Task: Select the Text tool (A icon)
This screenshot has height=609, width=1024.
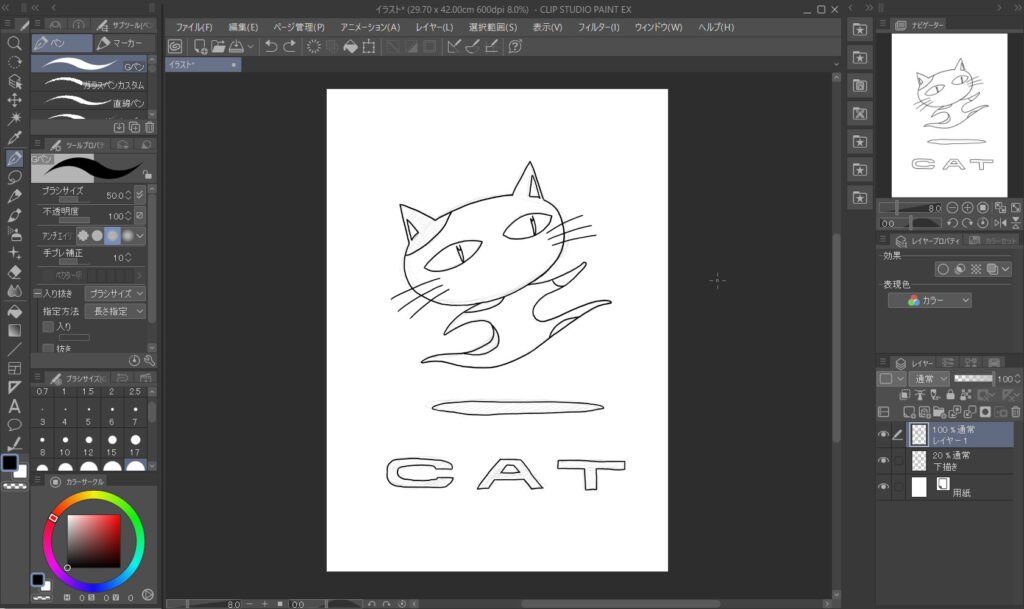Action: pos(15,406)
